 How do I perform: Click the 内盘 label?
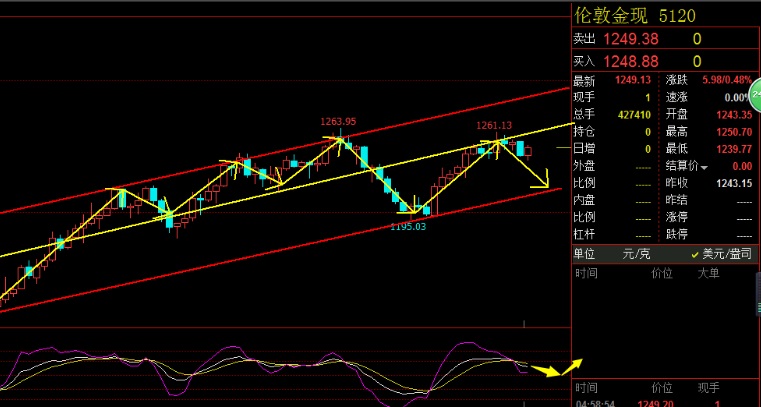coord(584,200)
